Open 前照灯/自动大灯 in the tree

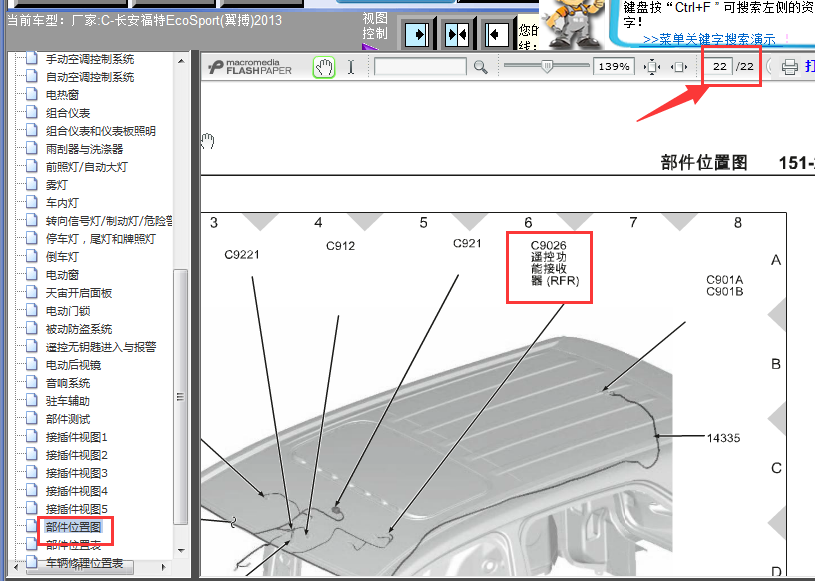point(87,167)
